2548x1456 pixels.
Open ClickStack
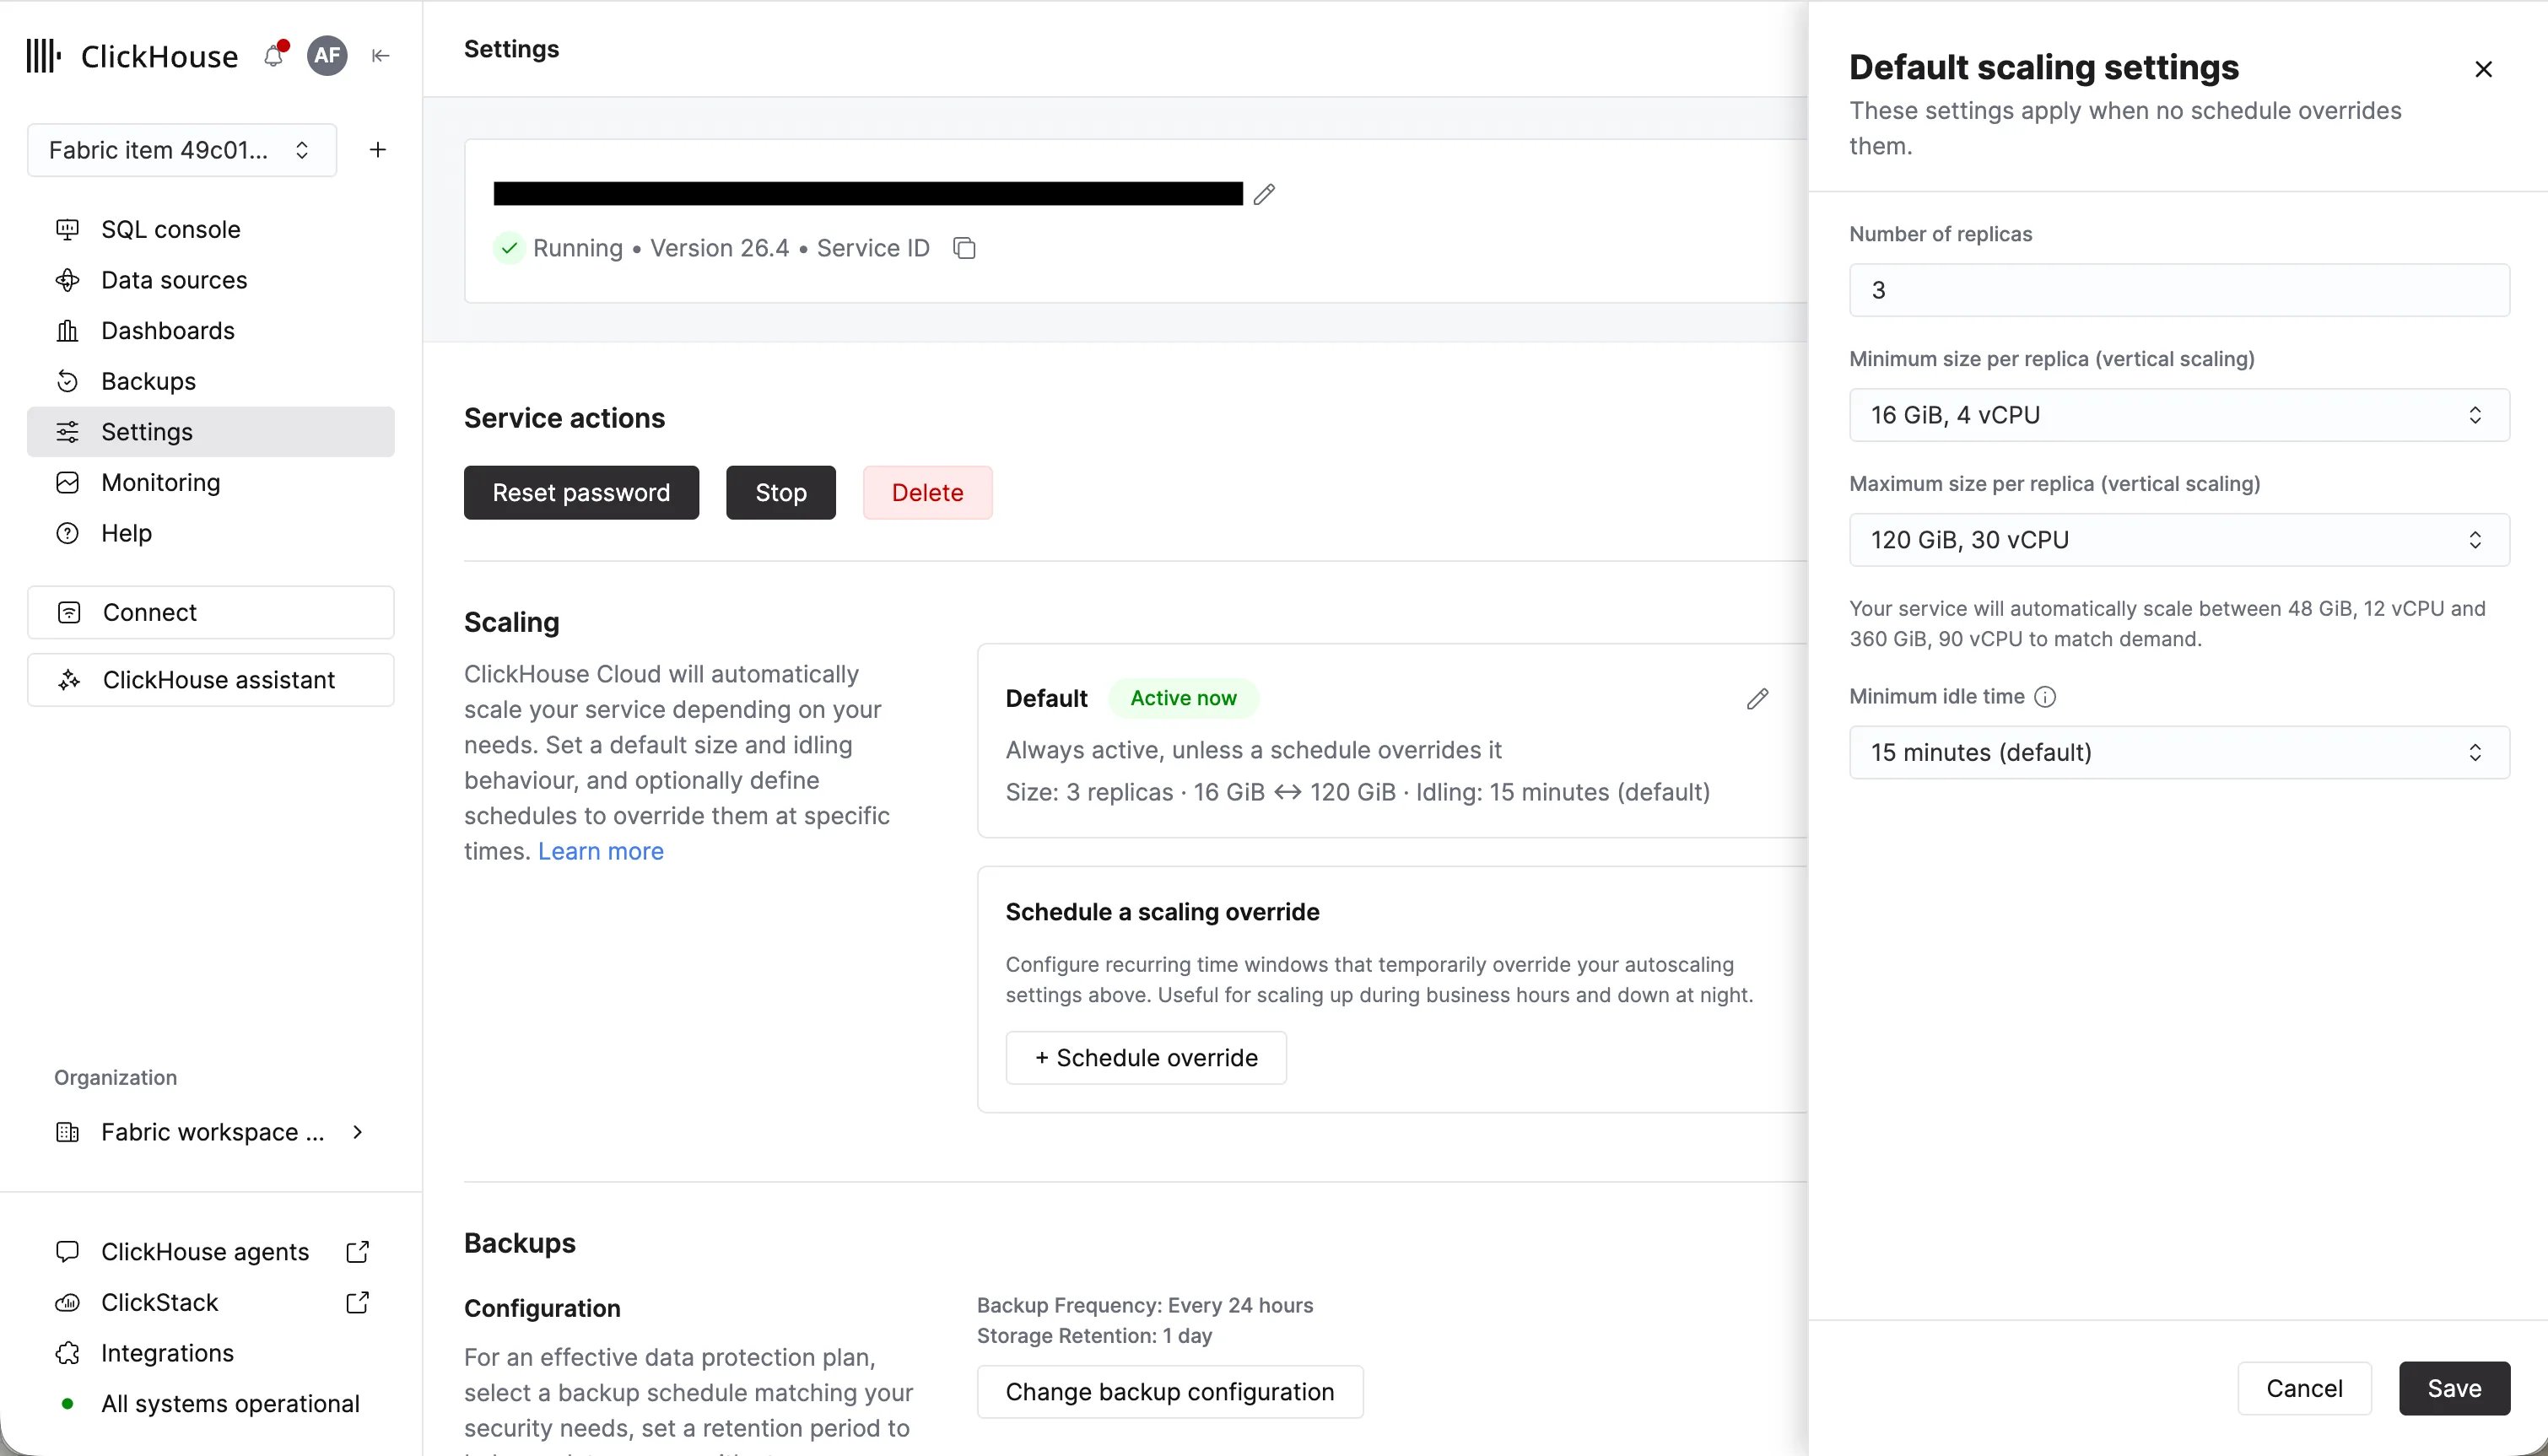159,1303
